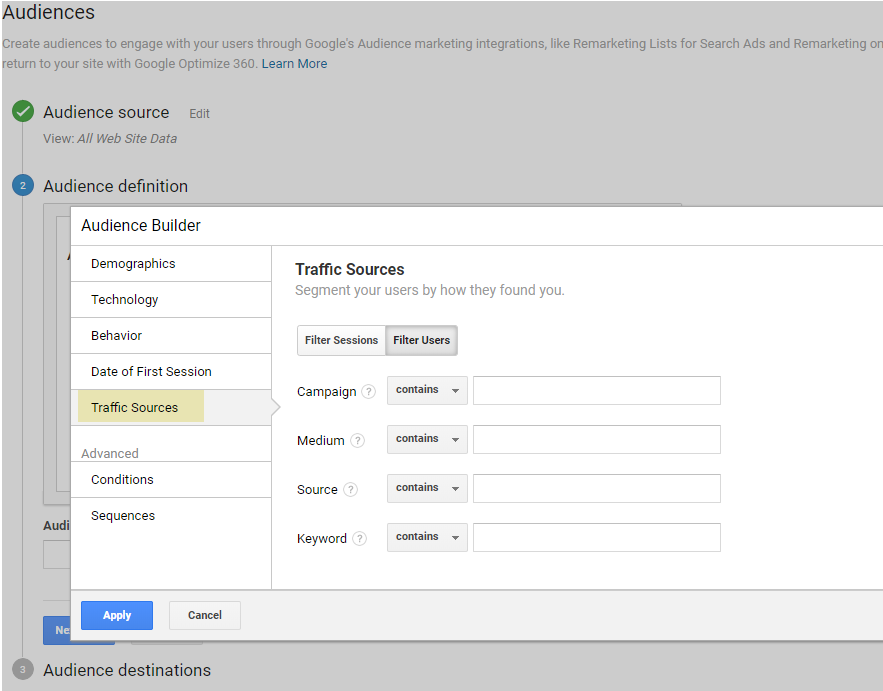
Task: Toggle the Filter Sessions option
Action: [x=341, y=341]
